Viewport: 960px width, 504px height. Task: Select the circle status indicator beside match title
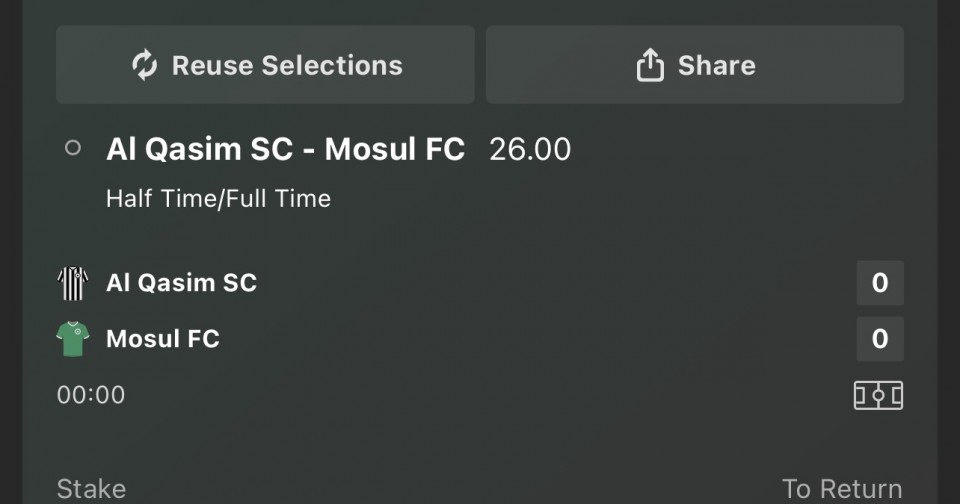72,148
